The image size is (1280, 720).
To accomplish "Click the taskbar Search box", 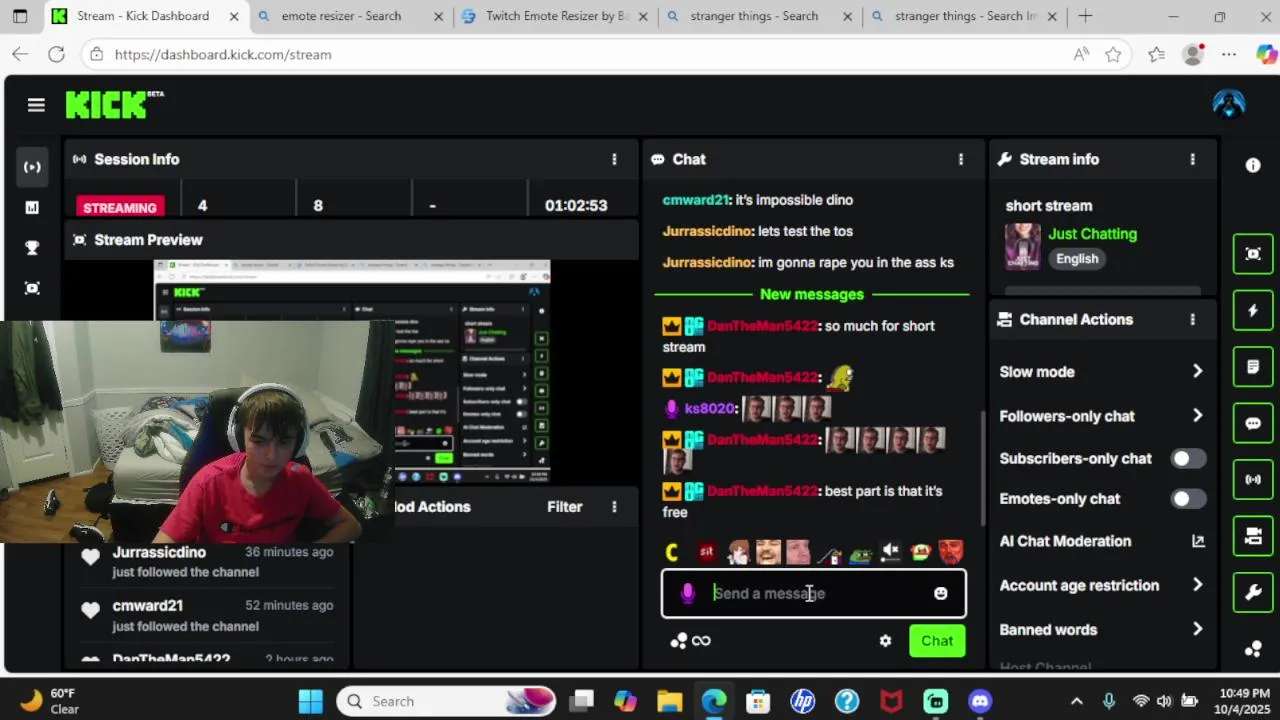I will [446, 701].
